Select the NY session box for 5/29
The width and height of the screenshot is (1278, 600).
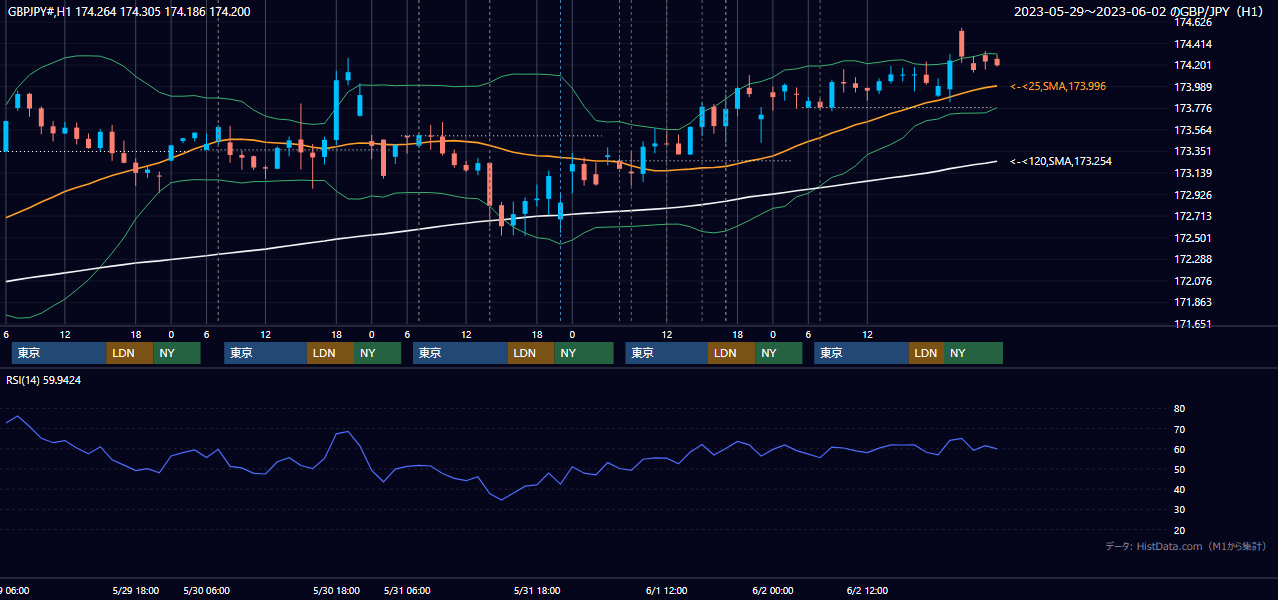pos(177,353)
